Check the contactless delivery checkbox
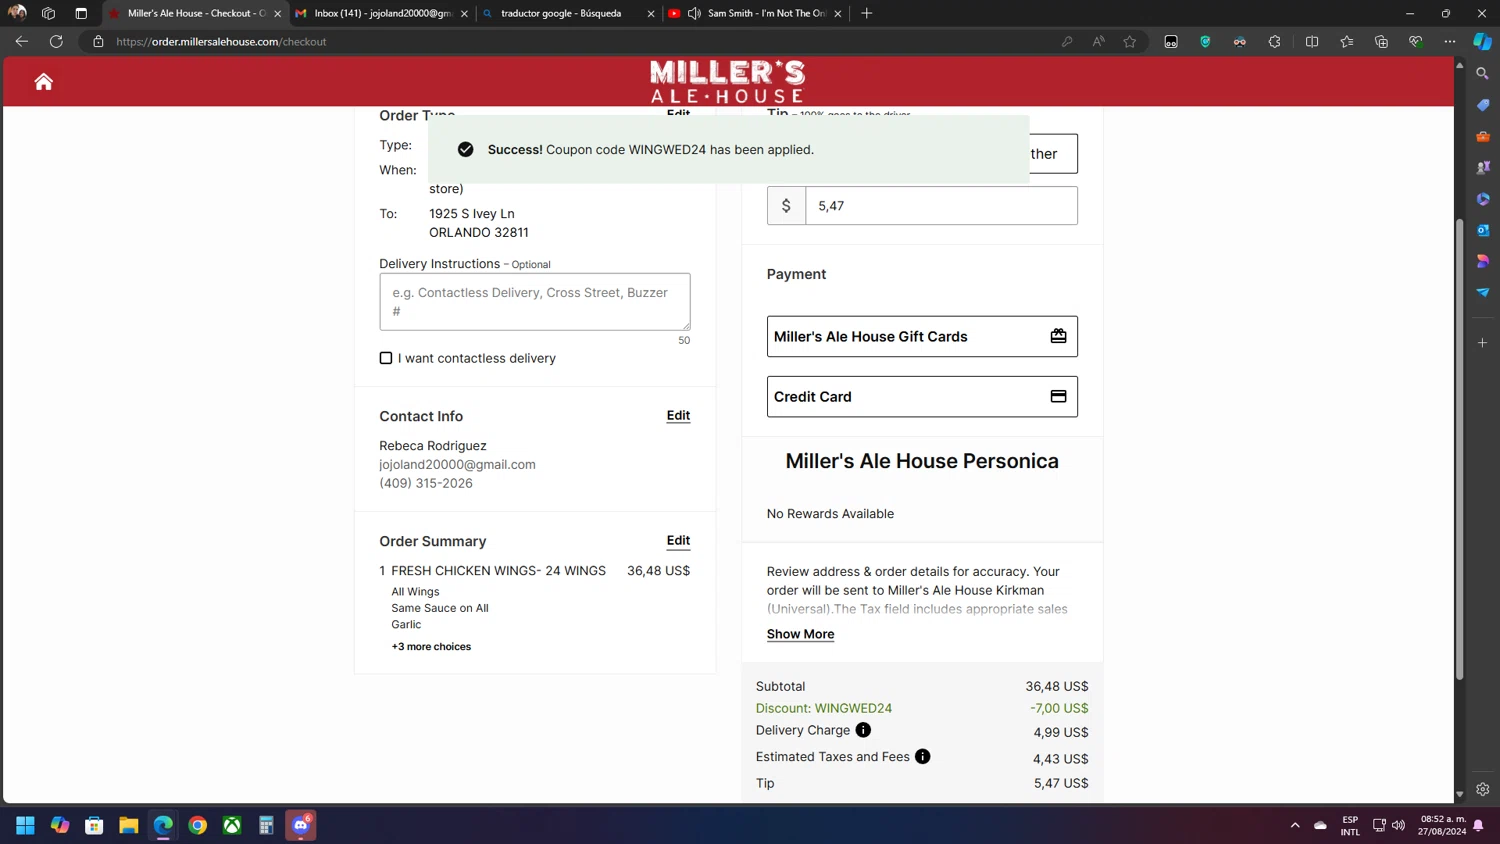 386,358
